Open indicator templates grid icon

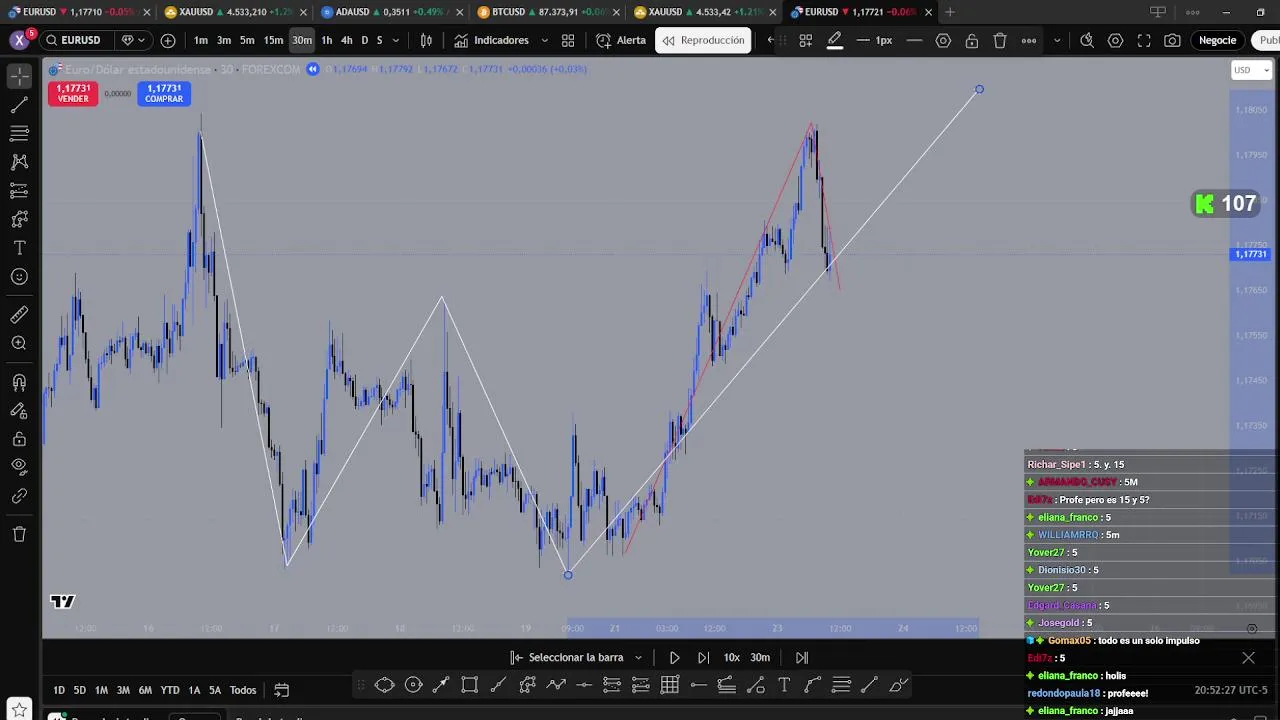pyautogui.click(x=568, y=40)
